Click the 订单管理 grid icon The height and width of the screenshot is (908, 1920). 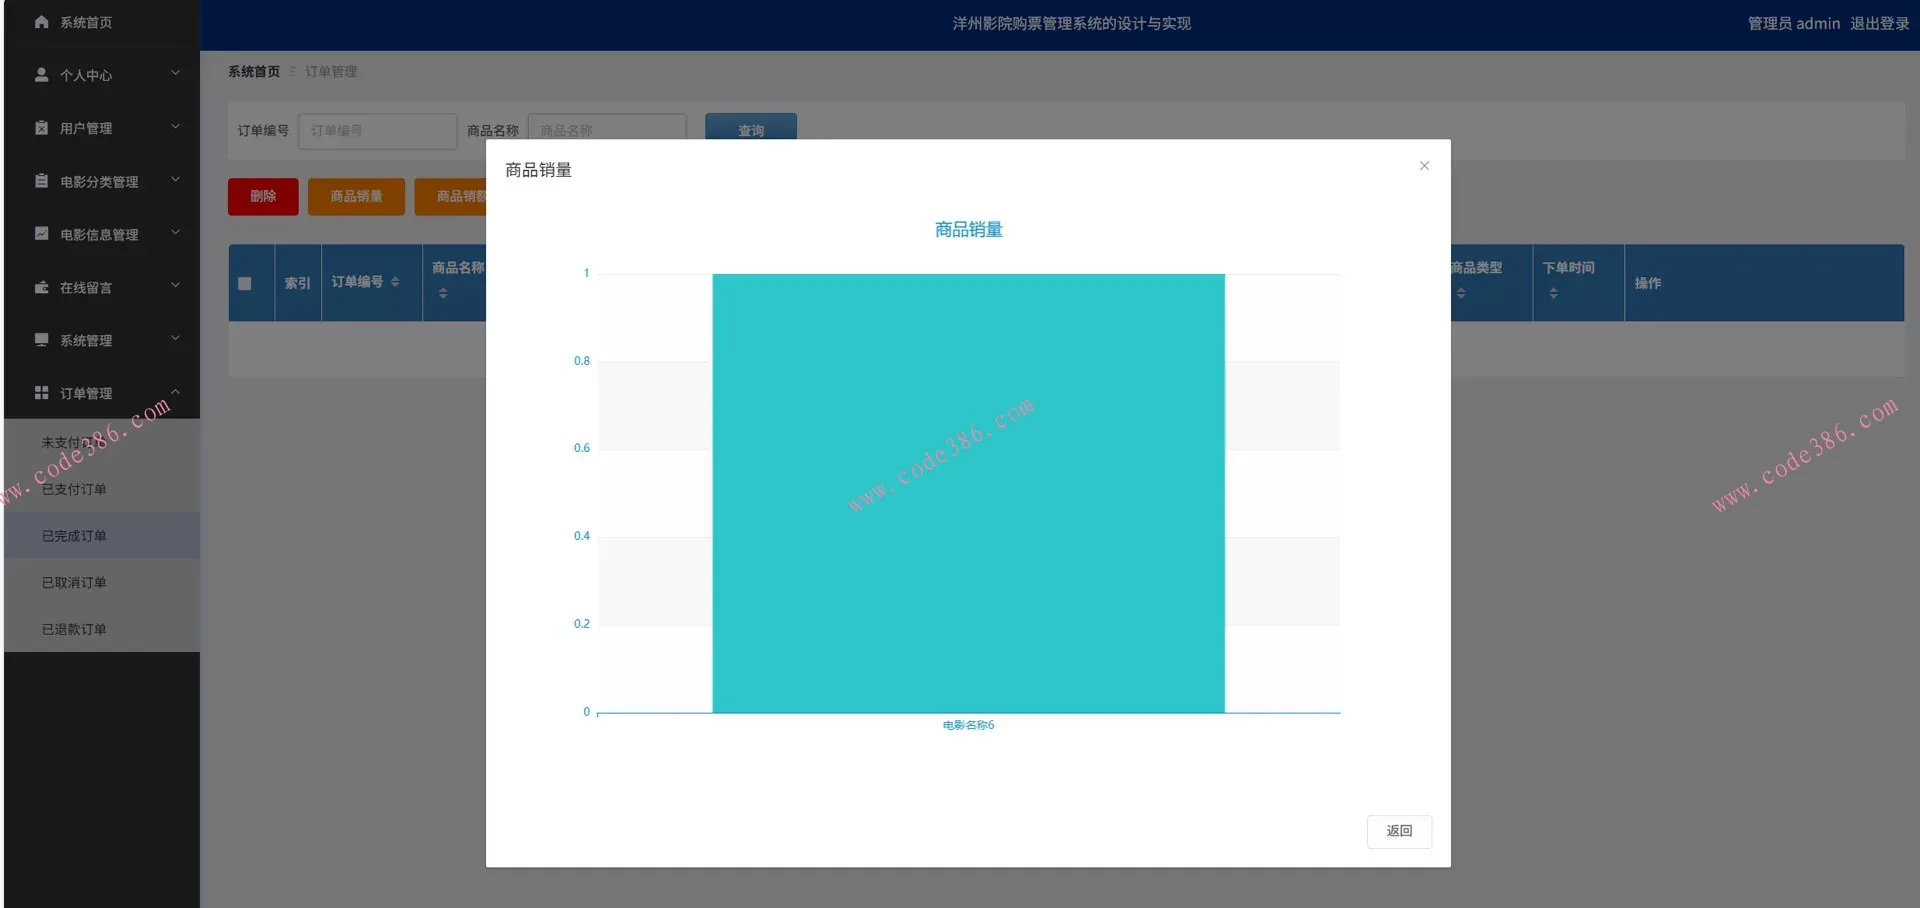click(x=41, y=392)
